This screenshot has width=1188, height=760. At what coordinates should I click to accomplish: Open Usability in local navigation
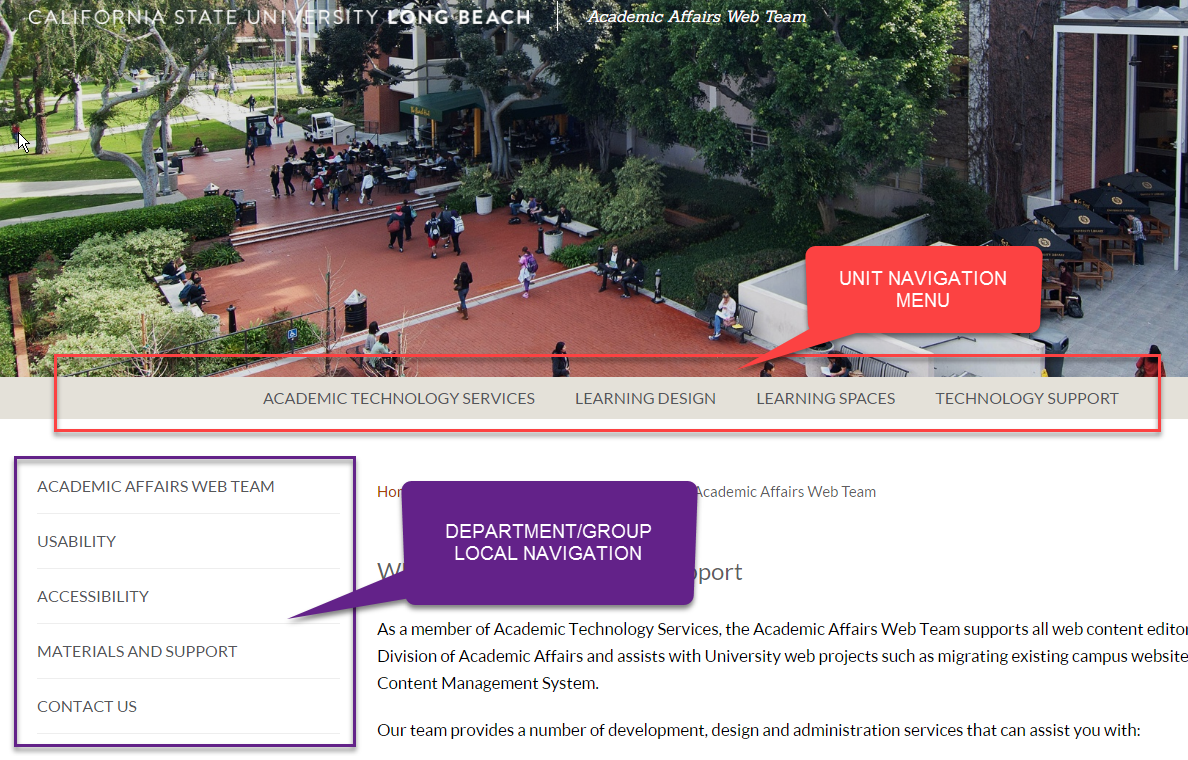point(77,542)
